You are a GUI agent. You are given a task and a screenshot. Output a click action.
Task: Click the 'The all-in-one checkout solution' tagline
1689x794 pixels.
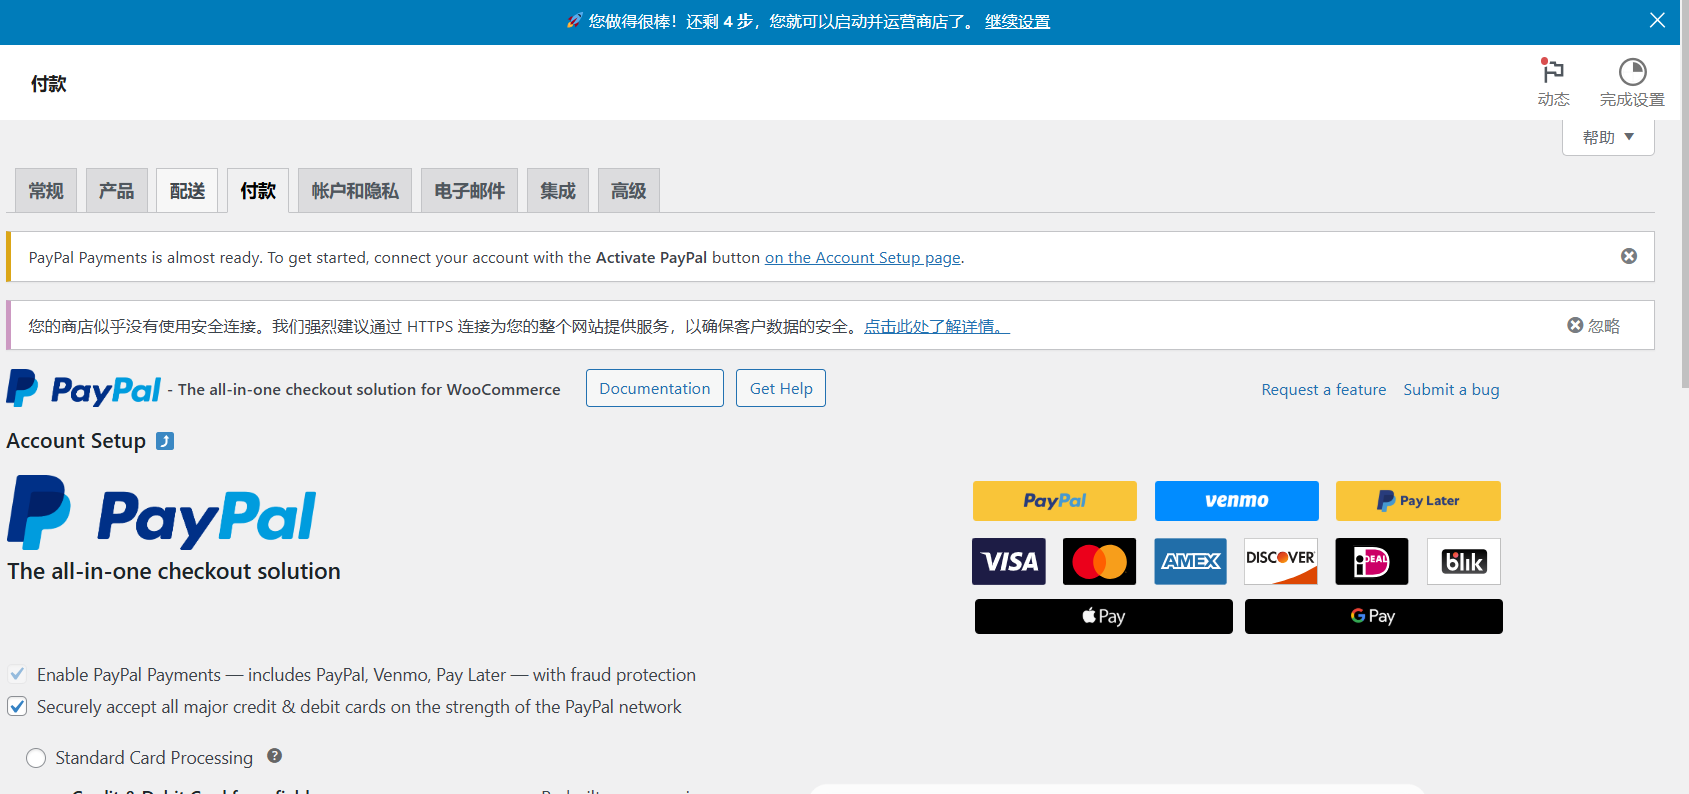174,571
